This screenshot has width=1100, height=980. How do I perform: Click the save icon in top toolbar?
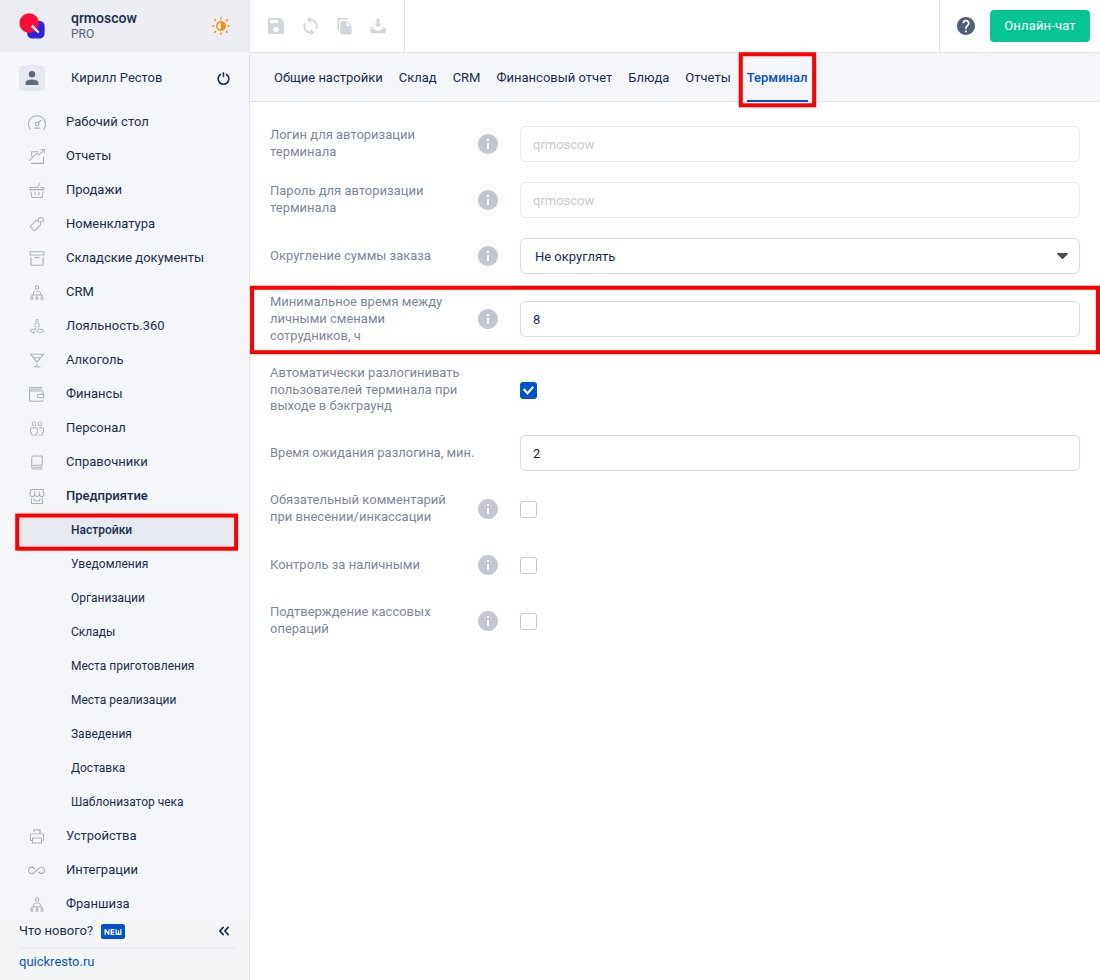coord(276,27)
